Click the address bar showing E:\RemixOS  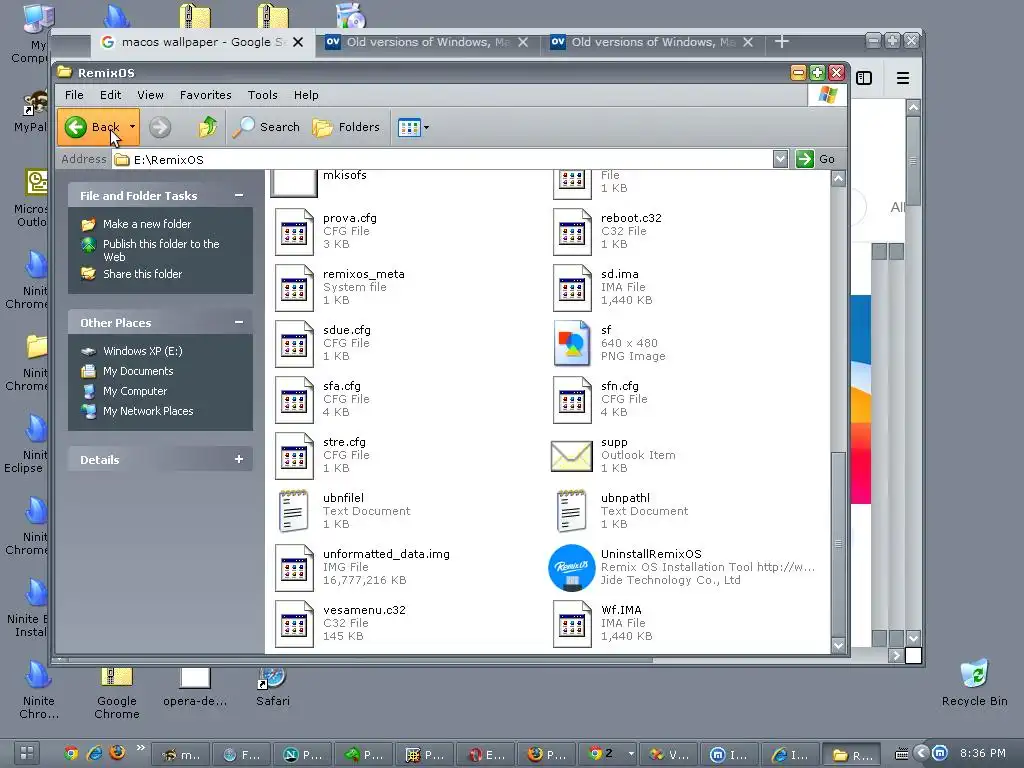[x=441, y=159]
